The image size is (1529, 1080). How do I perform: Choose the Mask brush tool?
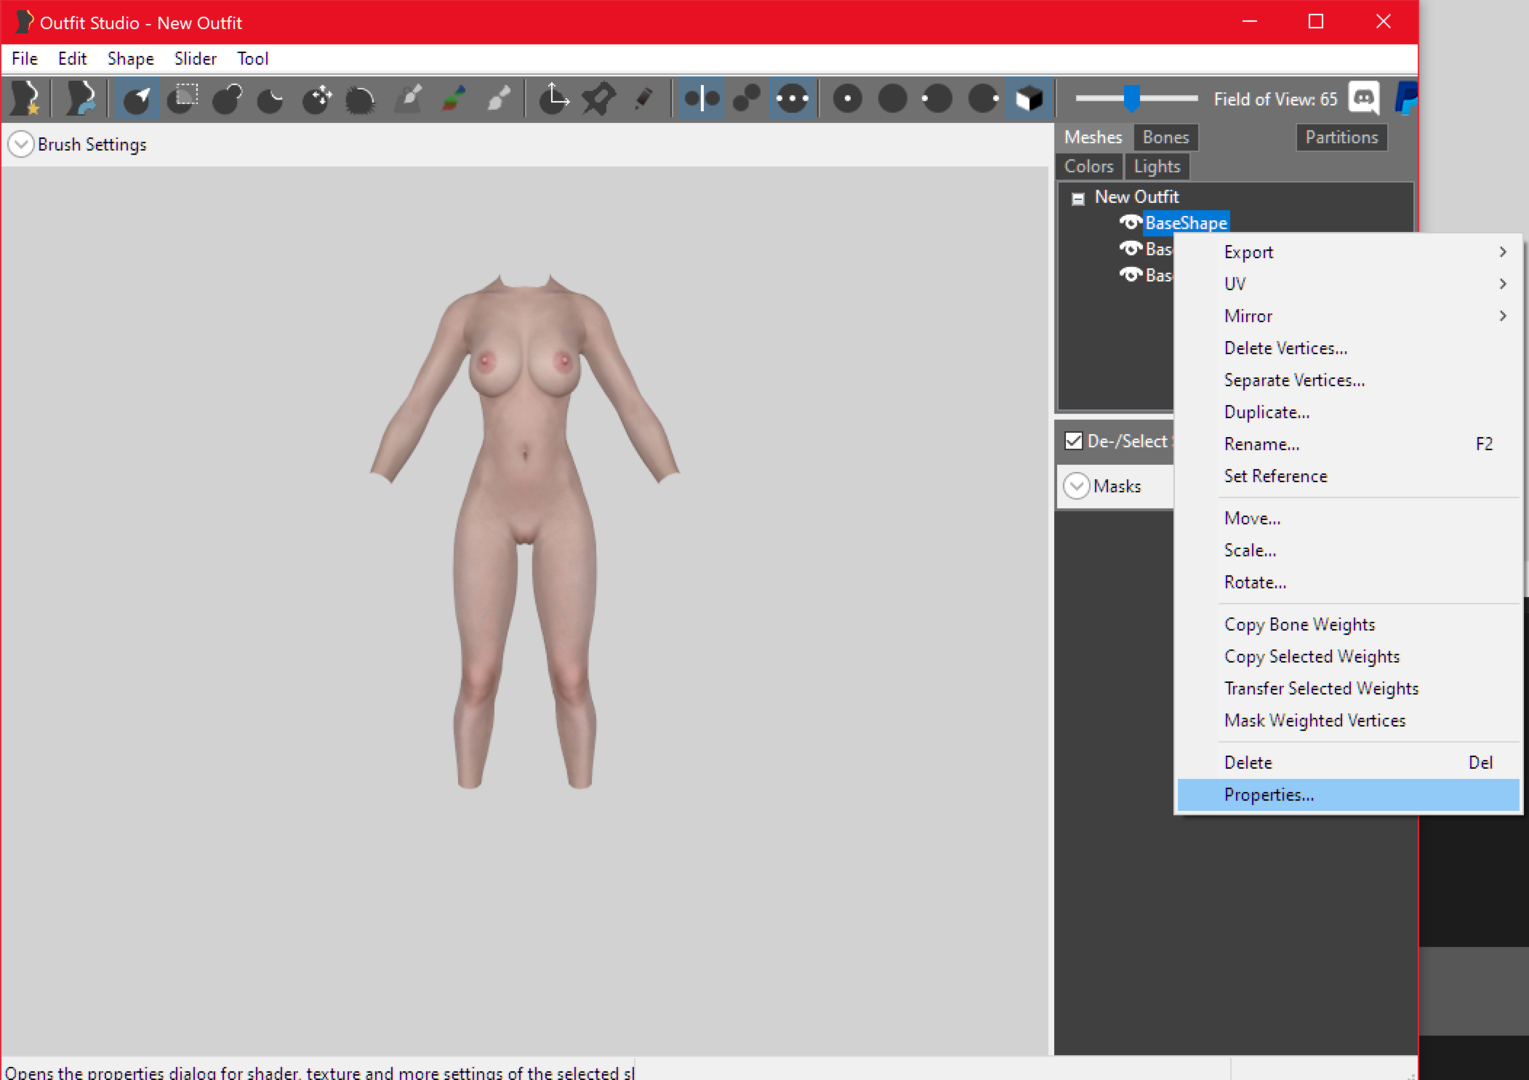(x=183, y=98)
